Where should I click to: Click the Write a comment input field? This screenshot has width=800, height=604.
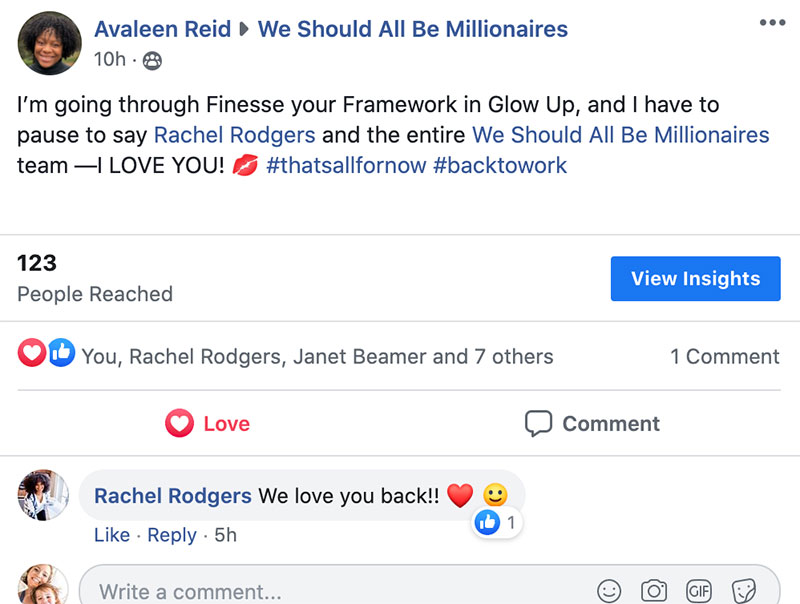tap(330, 590)
